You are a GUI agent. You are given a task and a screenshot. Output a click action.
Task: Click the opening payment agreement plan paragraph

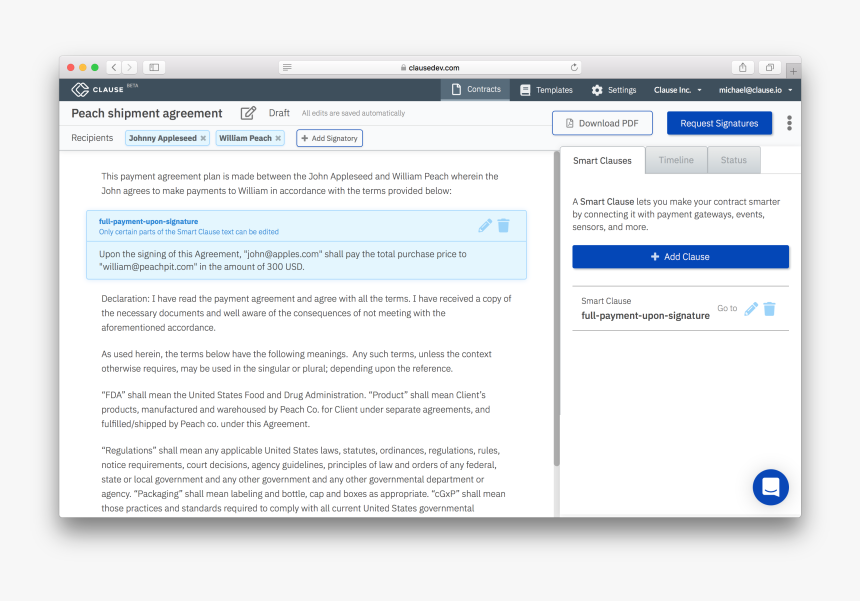pos(299,183)
